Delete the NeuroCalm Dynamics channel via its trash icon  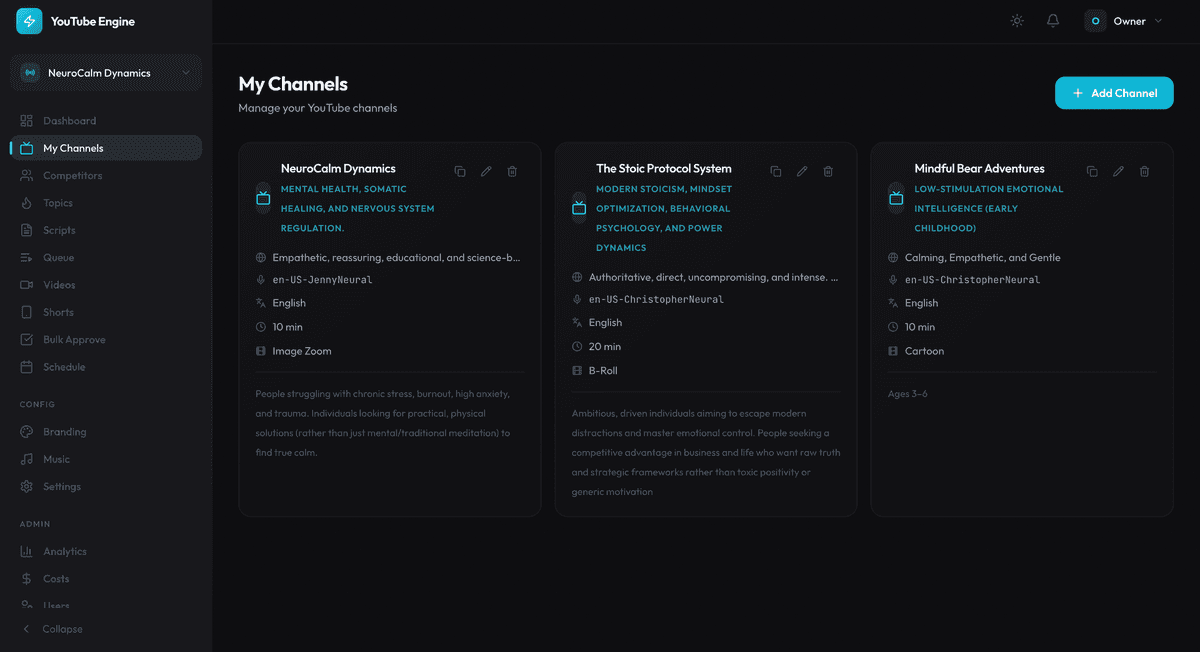[512, 171]
